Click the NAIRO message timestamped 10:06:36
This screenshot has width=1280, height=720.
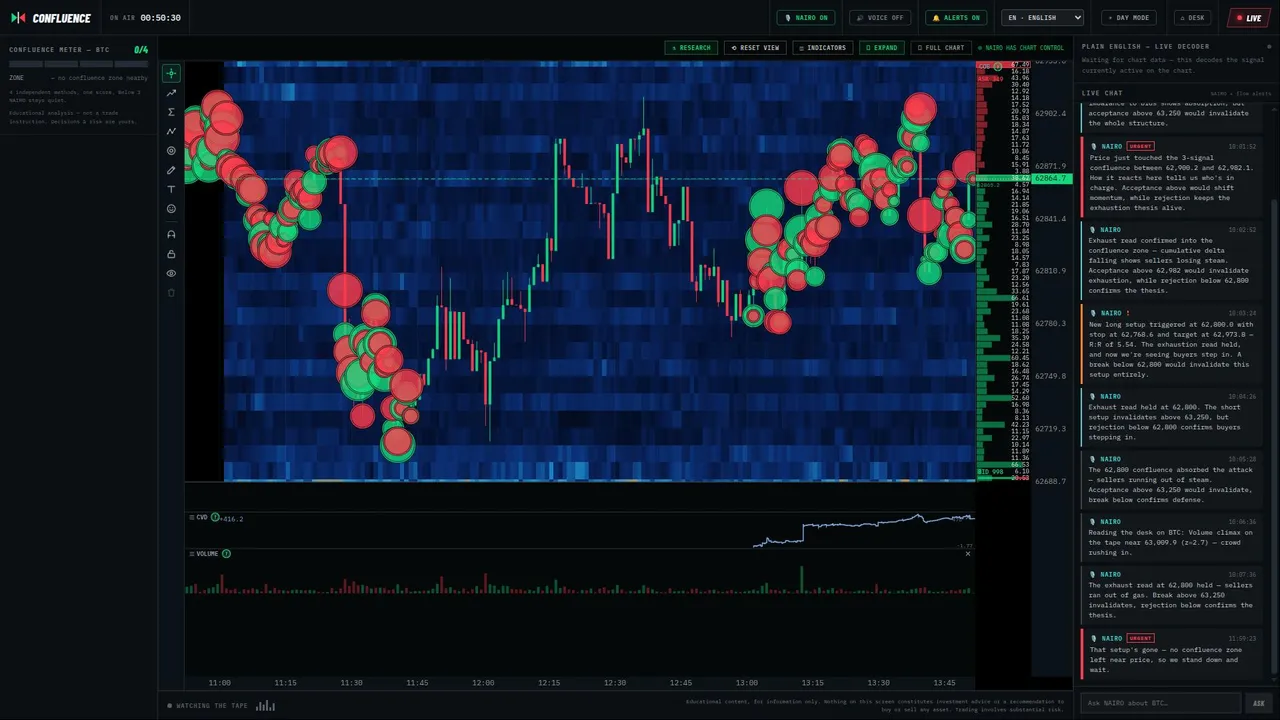click(1171, 536)
